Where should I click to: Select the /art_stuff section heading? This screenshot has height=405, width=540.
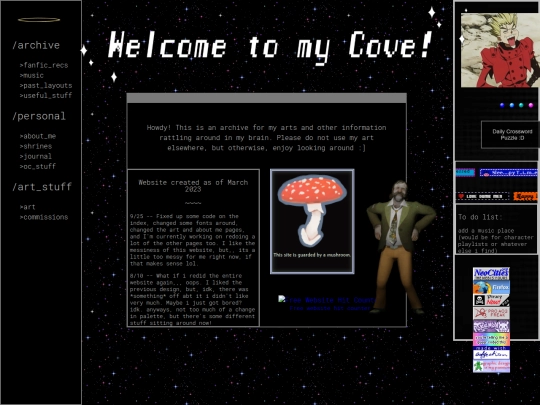tap(42, 187)
